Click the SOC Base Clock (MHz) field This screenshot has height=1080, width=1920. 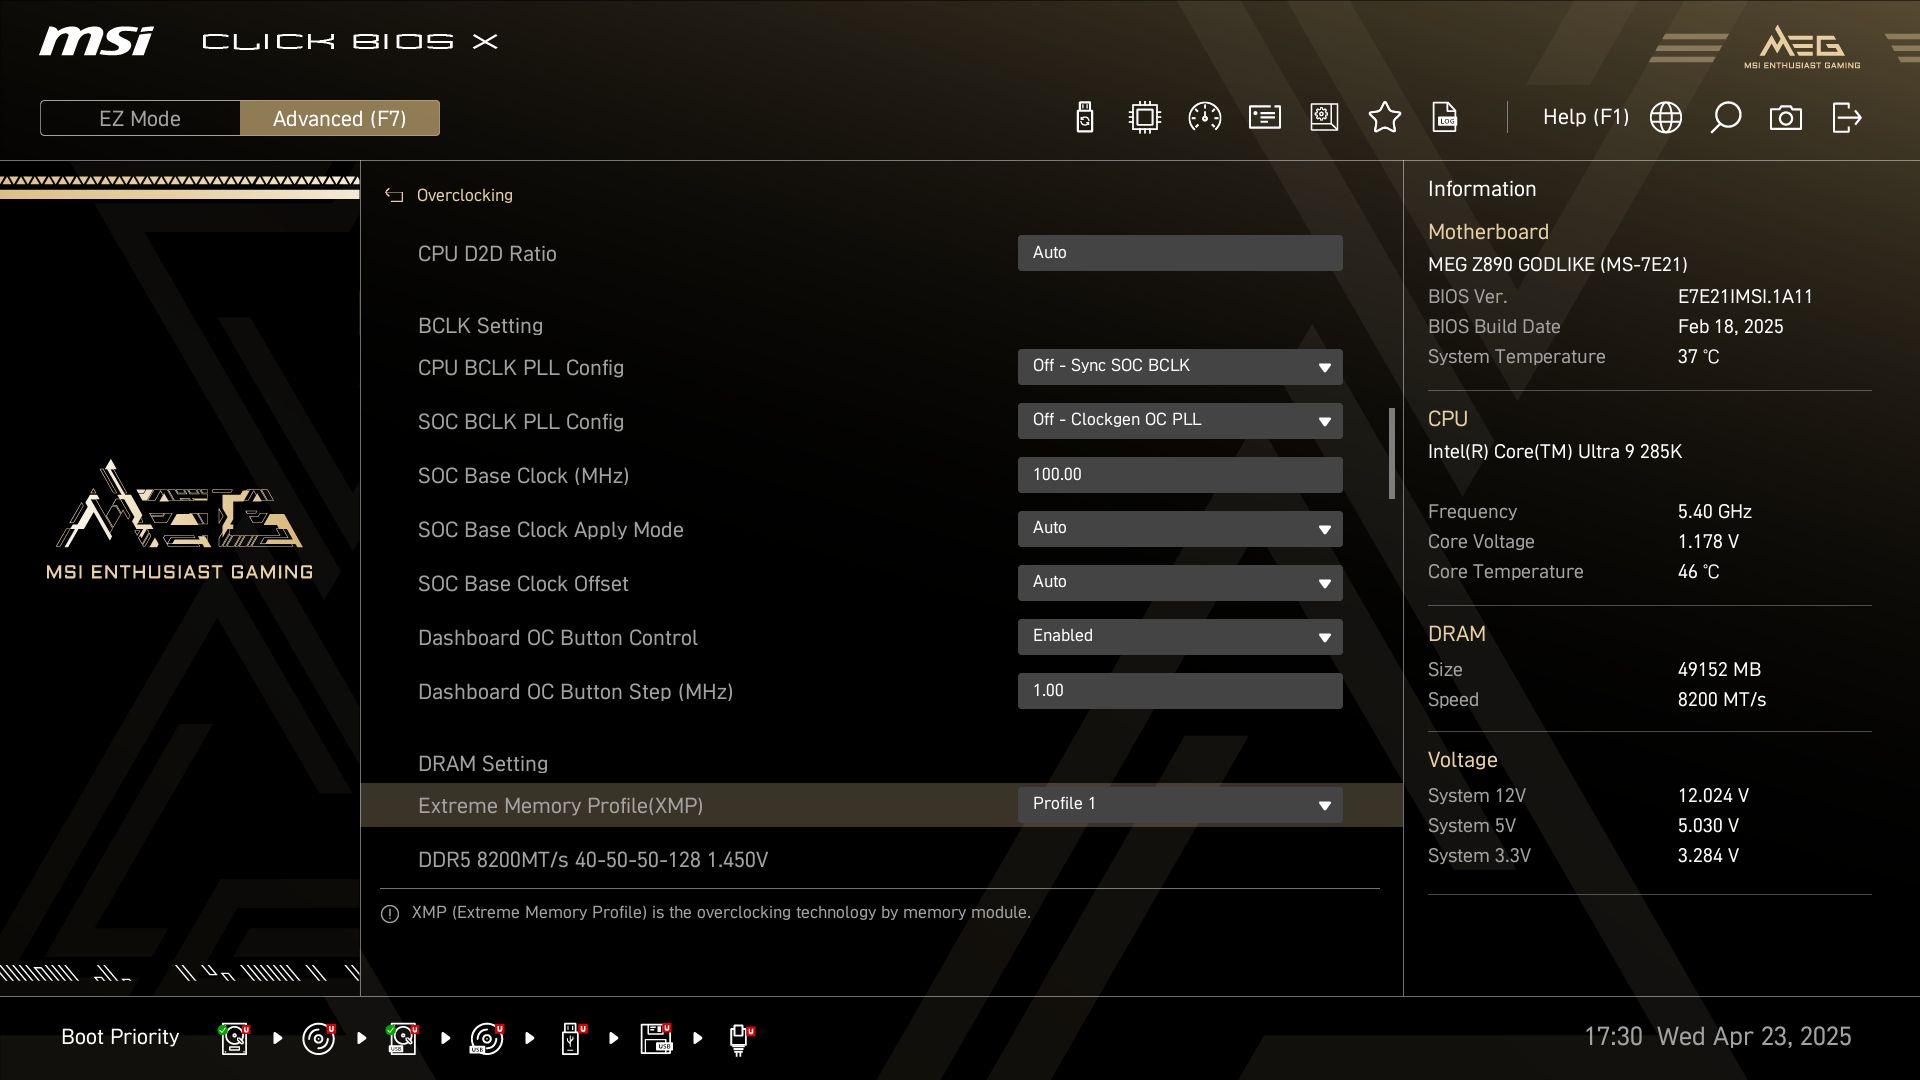pyautogui.click(x=1180, y=475)
